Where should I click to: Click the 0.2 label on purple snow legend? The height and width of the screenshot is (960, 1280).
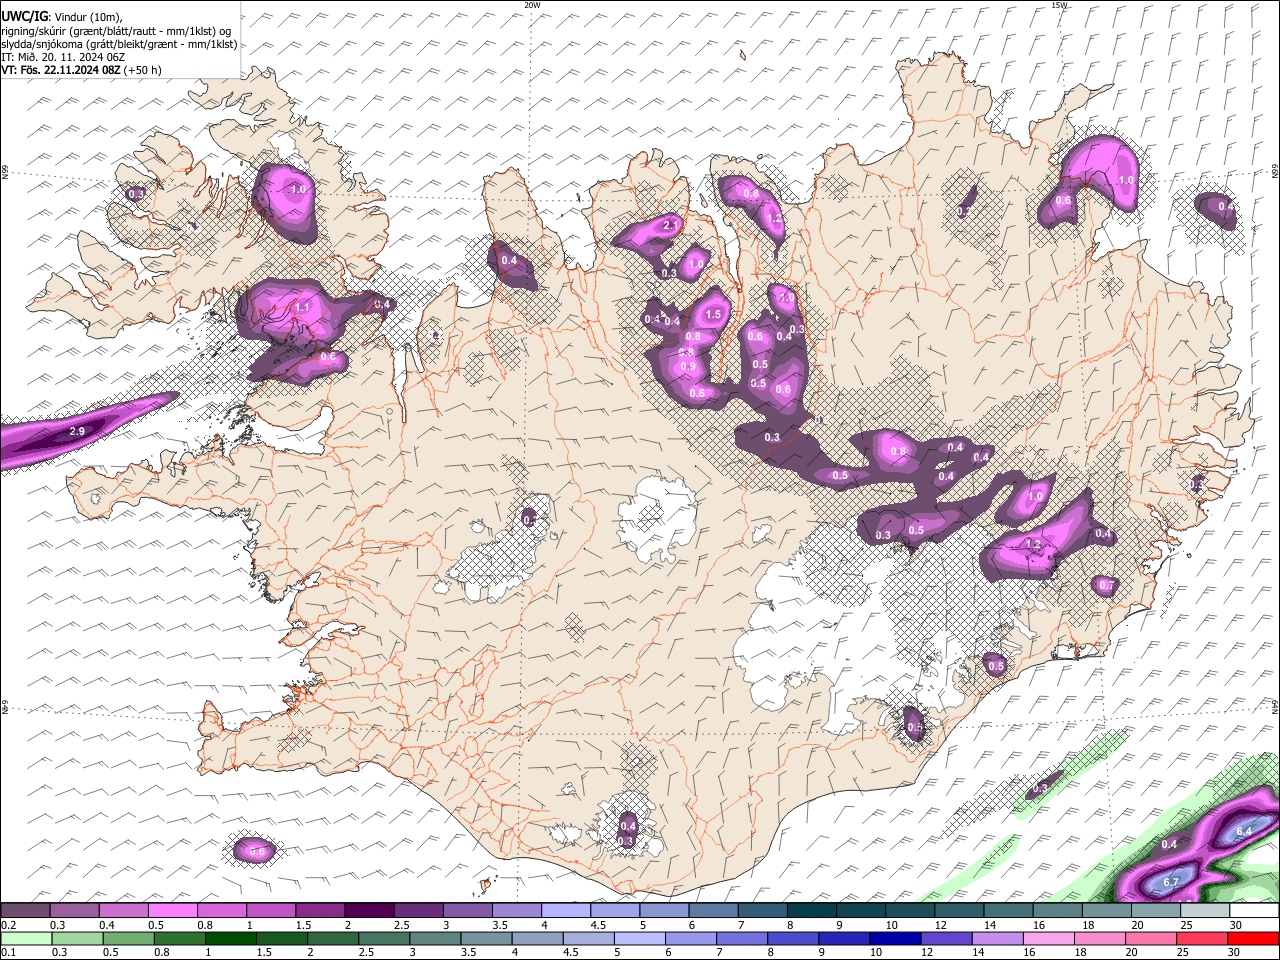coord(9,925)
